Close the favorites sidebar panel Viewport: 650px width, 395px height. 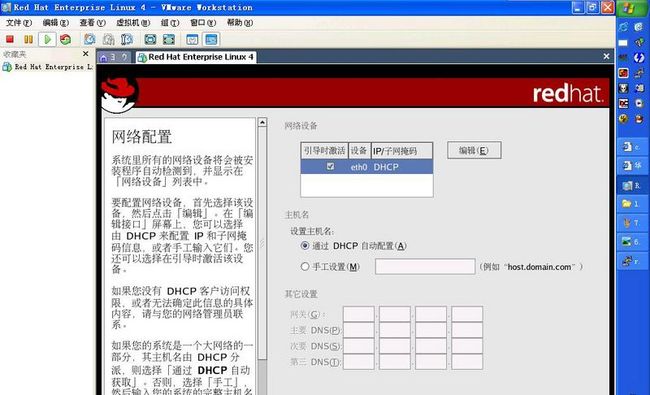click(x=85, y=54)
